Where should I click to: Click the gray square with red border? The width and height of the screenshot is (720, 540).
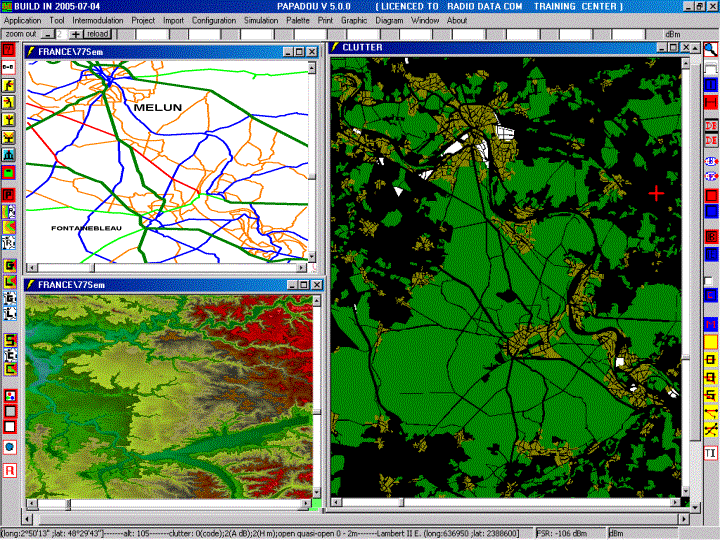click(x=9, y=411)
